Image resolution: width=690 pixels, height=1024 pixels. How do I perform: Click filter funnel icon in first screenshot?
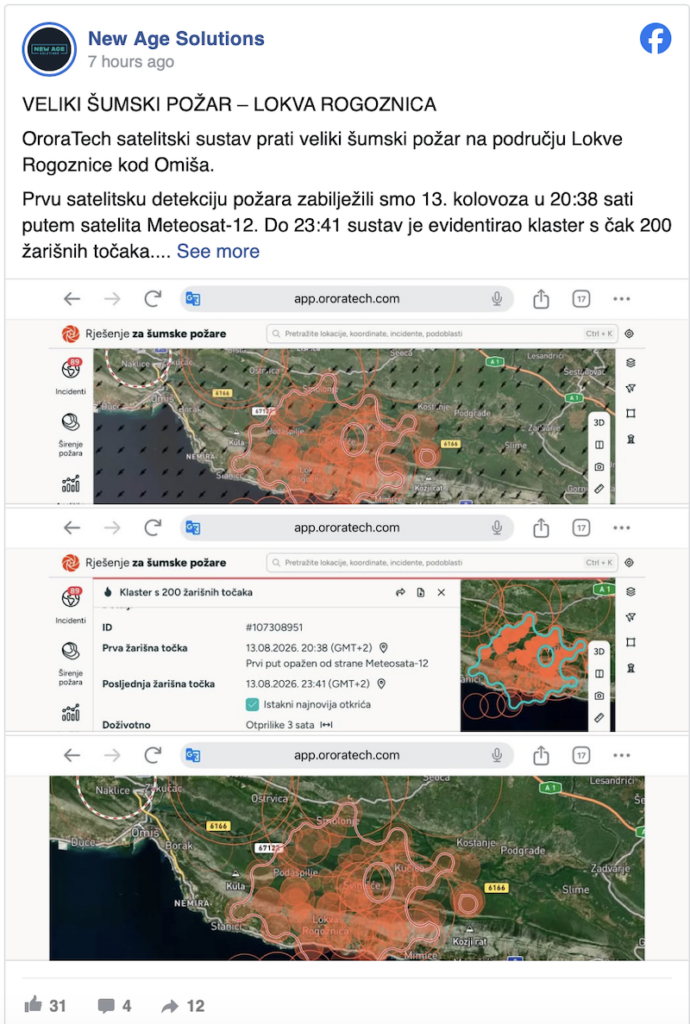click(x=631, y=388)
